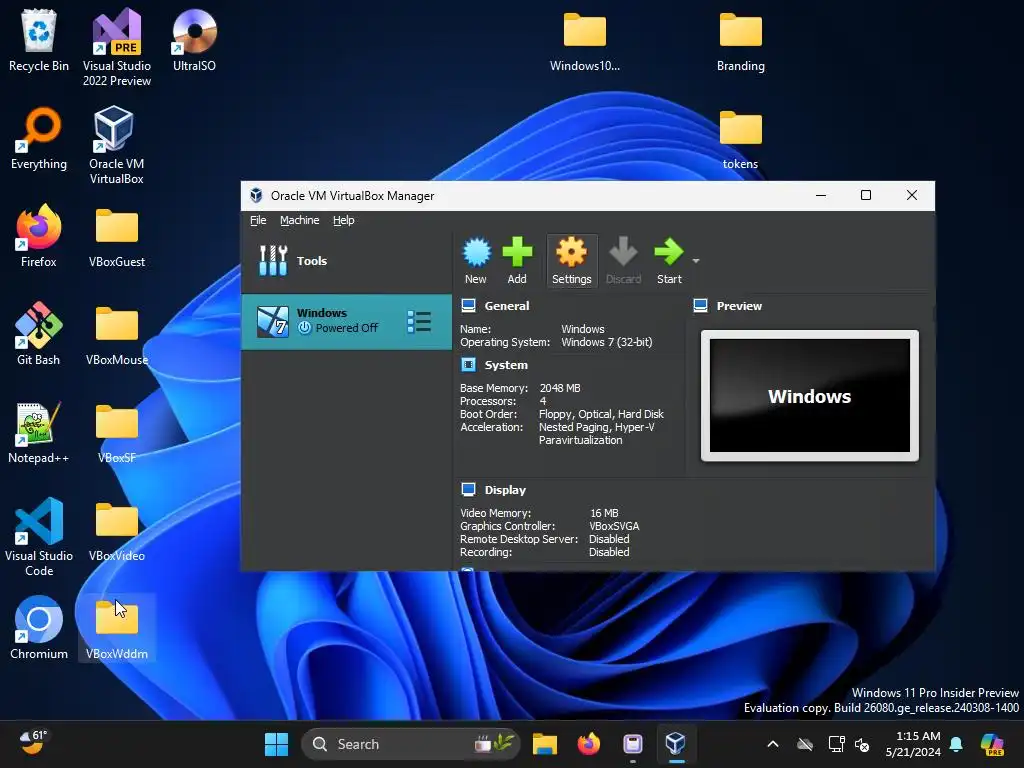Select the VBoxGuest folder

(x=117, y=236)
